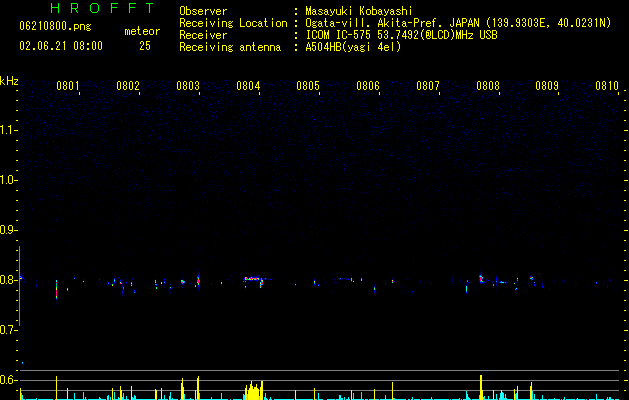
Task: Click the 0807 time marker
Action: tap(428, 86)
